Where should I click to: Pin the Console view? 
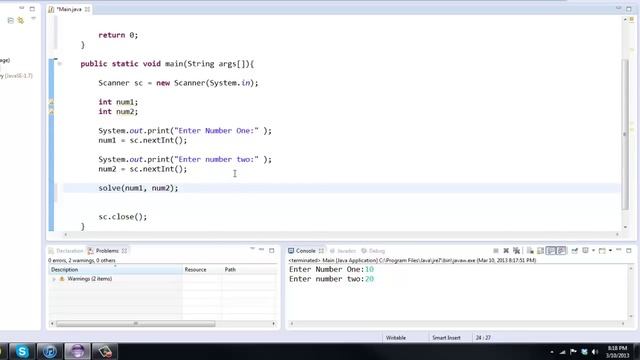[575, 251]
